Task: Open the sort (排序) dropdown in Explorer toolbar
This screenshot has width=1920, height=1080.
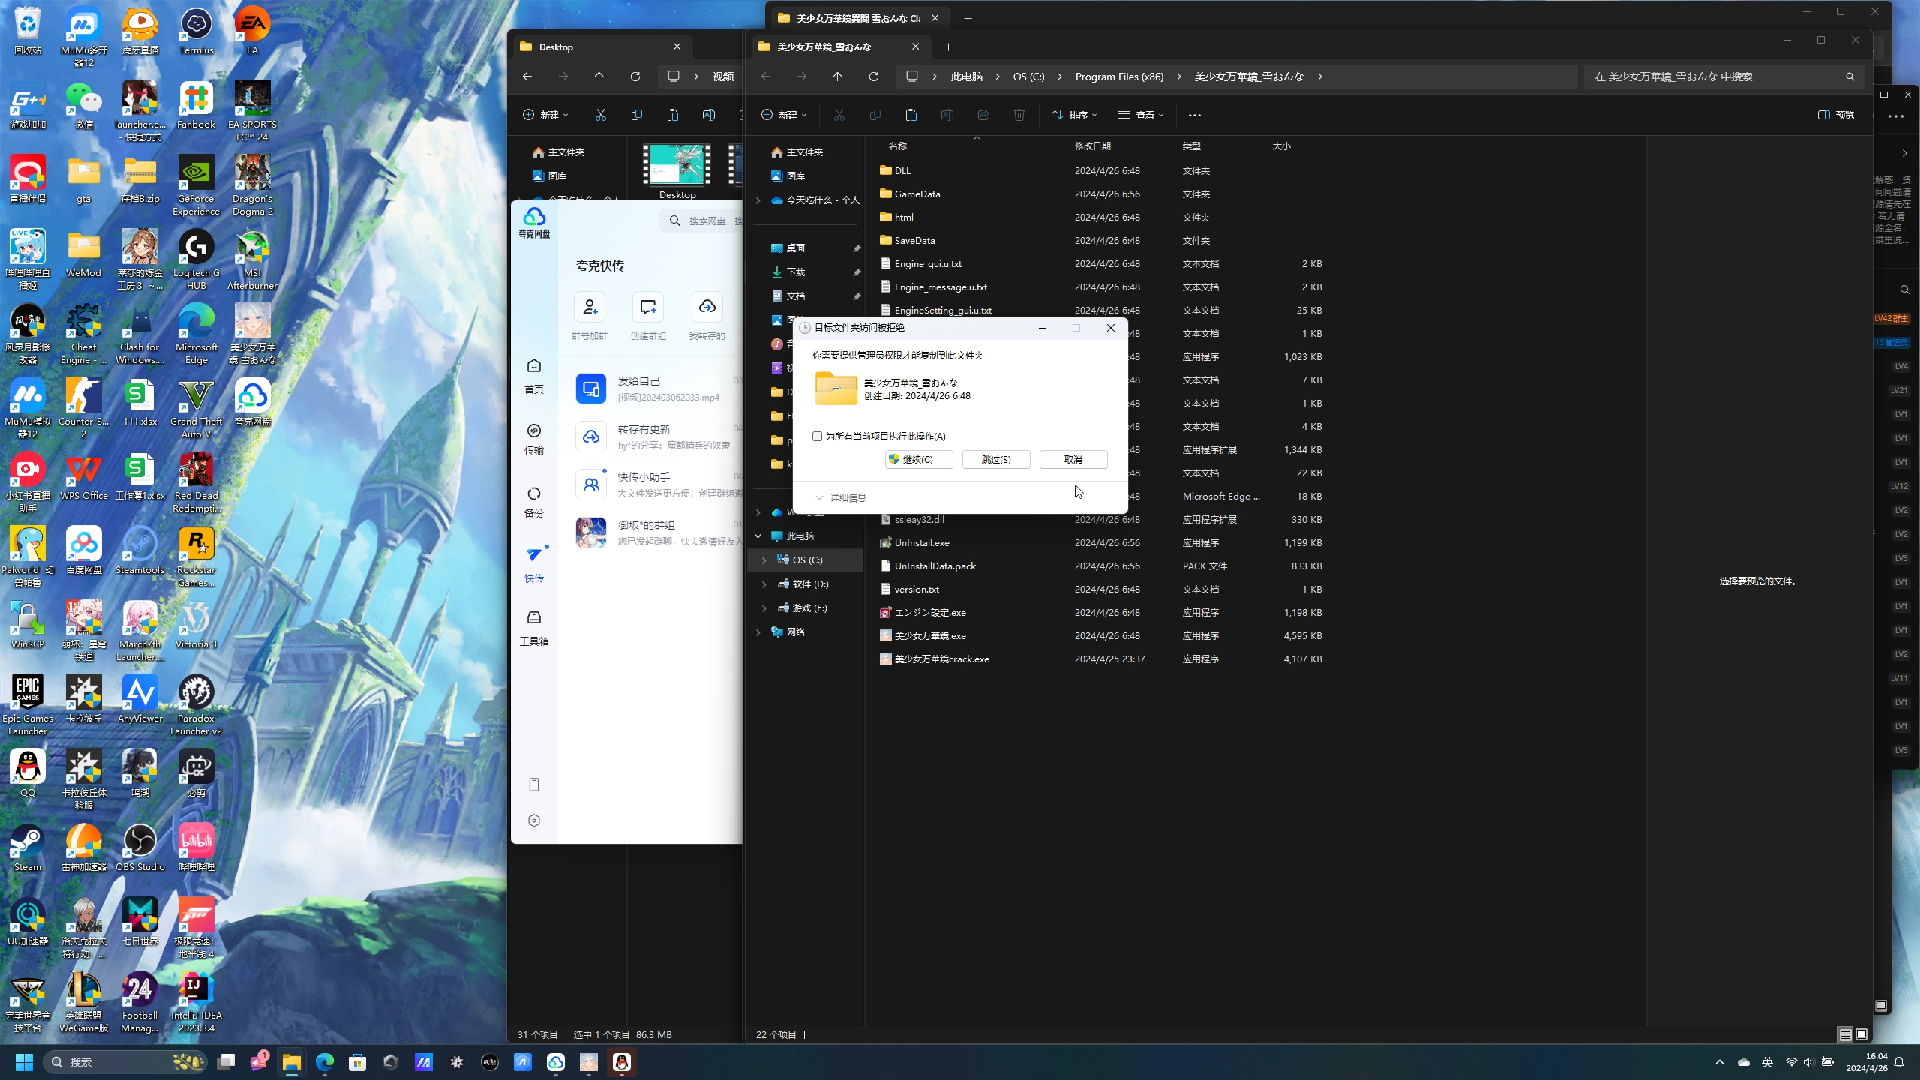Action: point(1075,115)
